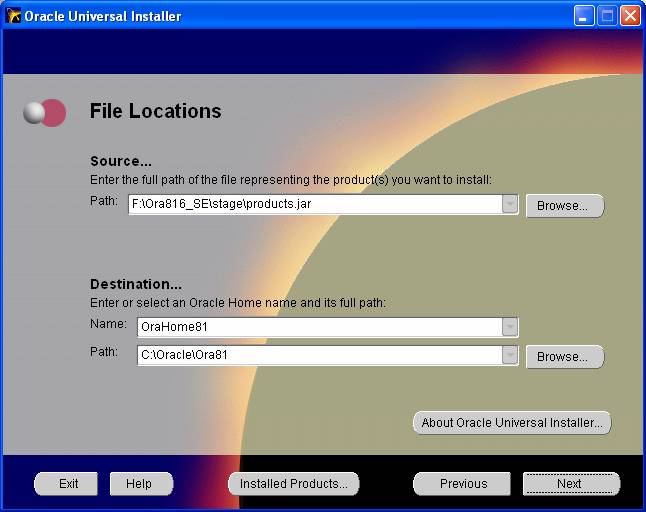The height and width of the screenshot is (512, 646).
Task: Click the "Name:" field label
Action: [x=109, y=324]
